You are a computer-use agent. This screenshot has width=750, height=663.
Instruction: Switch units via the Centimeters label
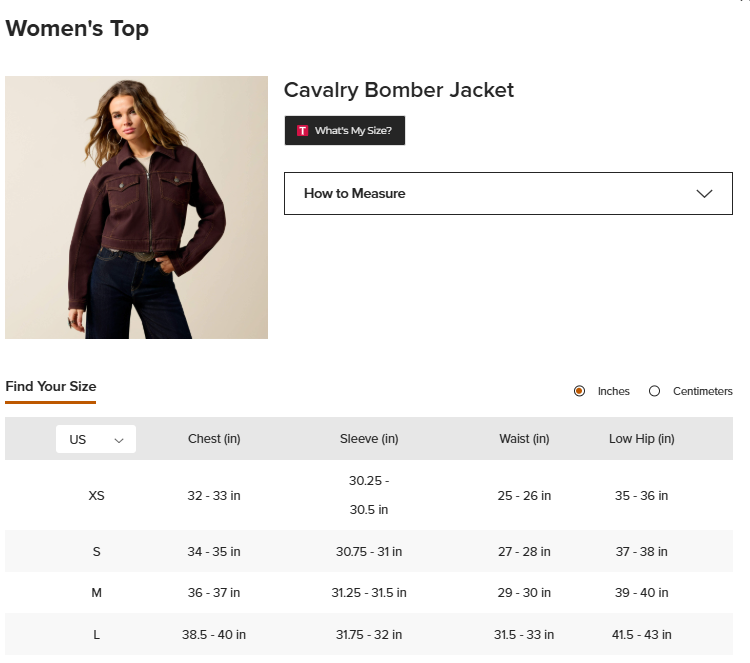703,391
